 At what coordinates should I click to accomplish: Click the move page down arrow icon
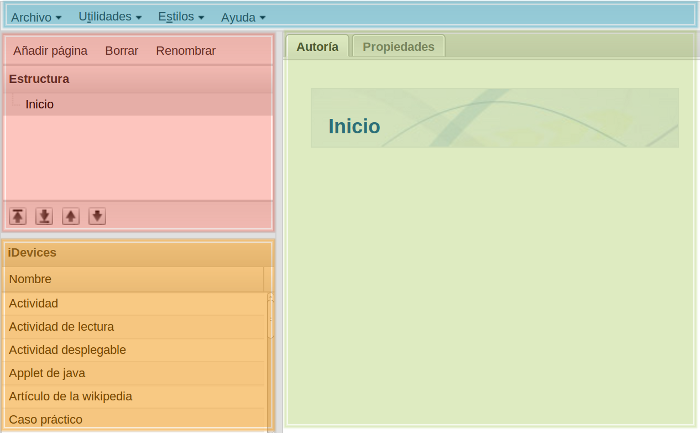click(x=97, y=216)
